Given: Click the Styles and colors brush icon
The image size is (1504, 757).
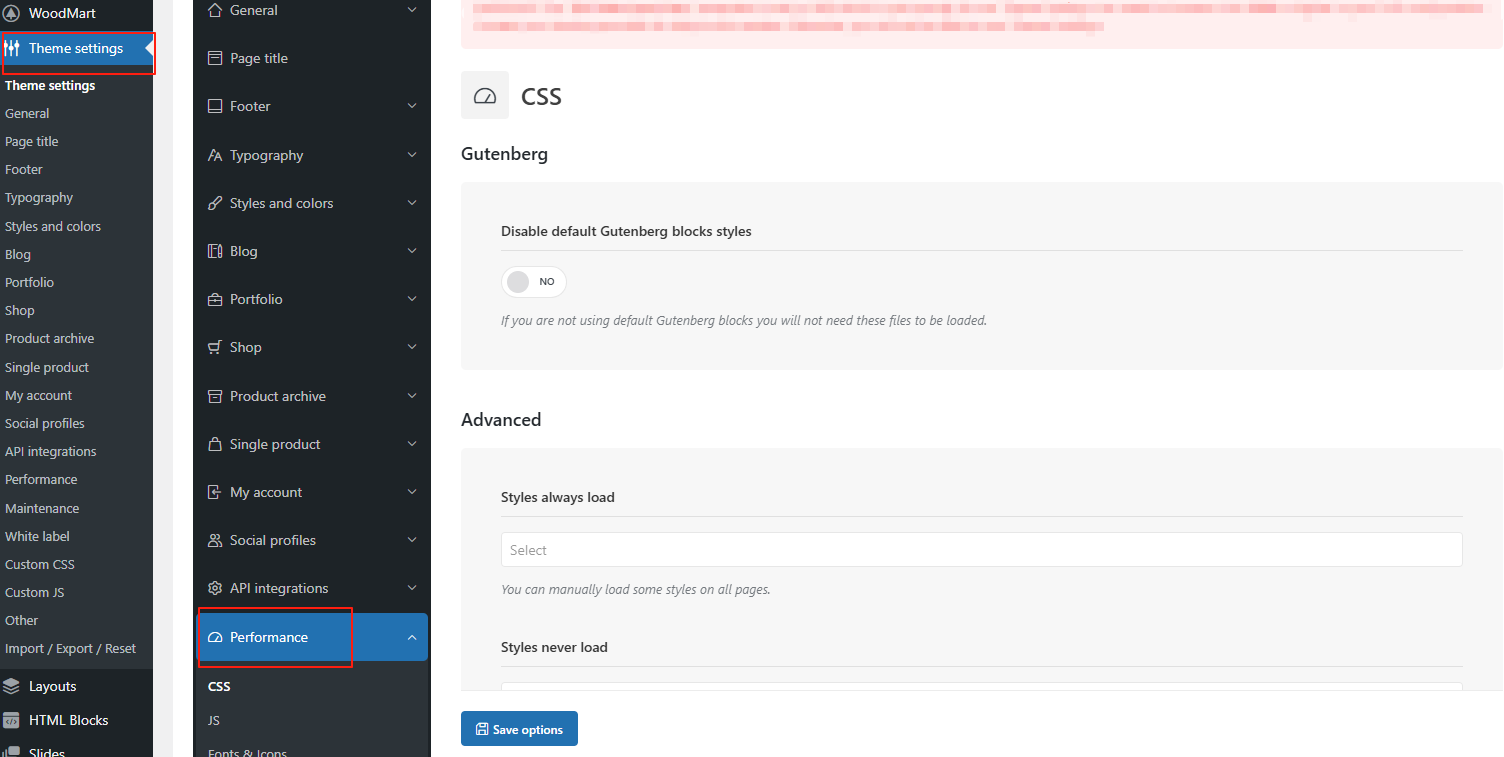Looking at the screenshot, I should click(x=215, y=203).
